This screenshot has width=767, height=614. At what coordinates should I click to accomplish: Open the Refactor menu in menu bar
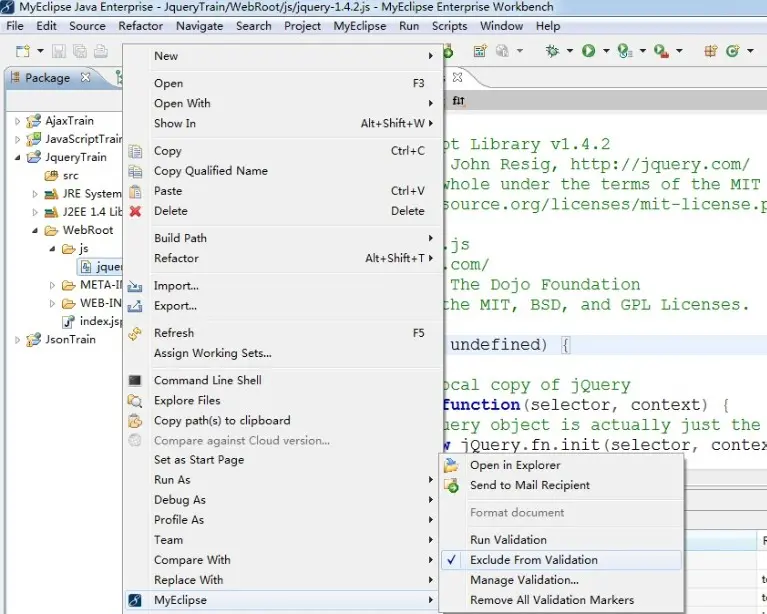pyautogui.click(x=140, y=26)
